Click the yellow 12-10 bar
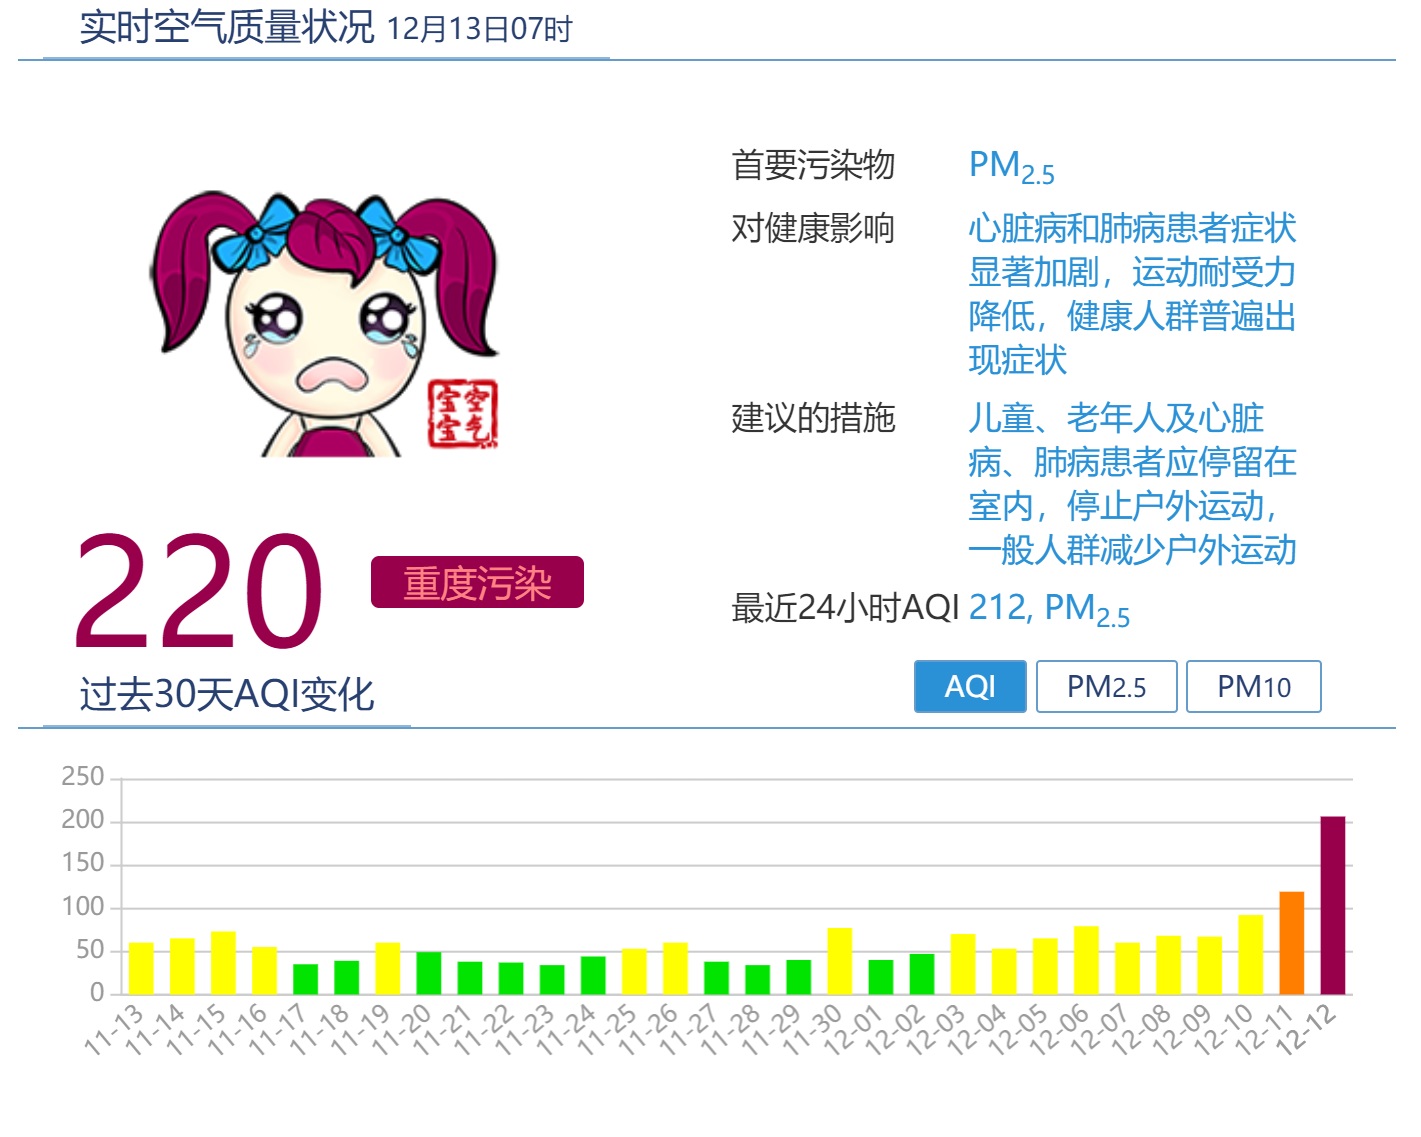This screenshot has height=1137, width=1421. (x=1250, y=954)
